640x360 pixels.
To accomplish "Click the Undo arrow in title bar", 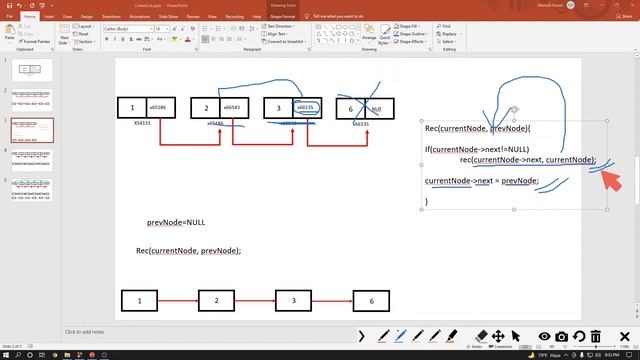I will point(20,6).
